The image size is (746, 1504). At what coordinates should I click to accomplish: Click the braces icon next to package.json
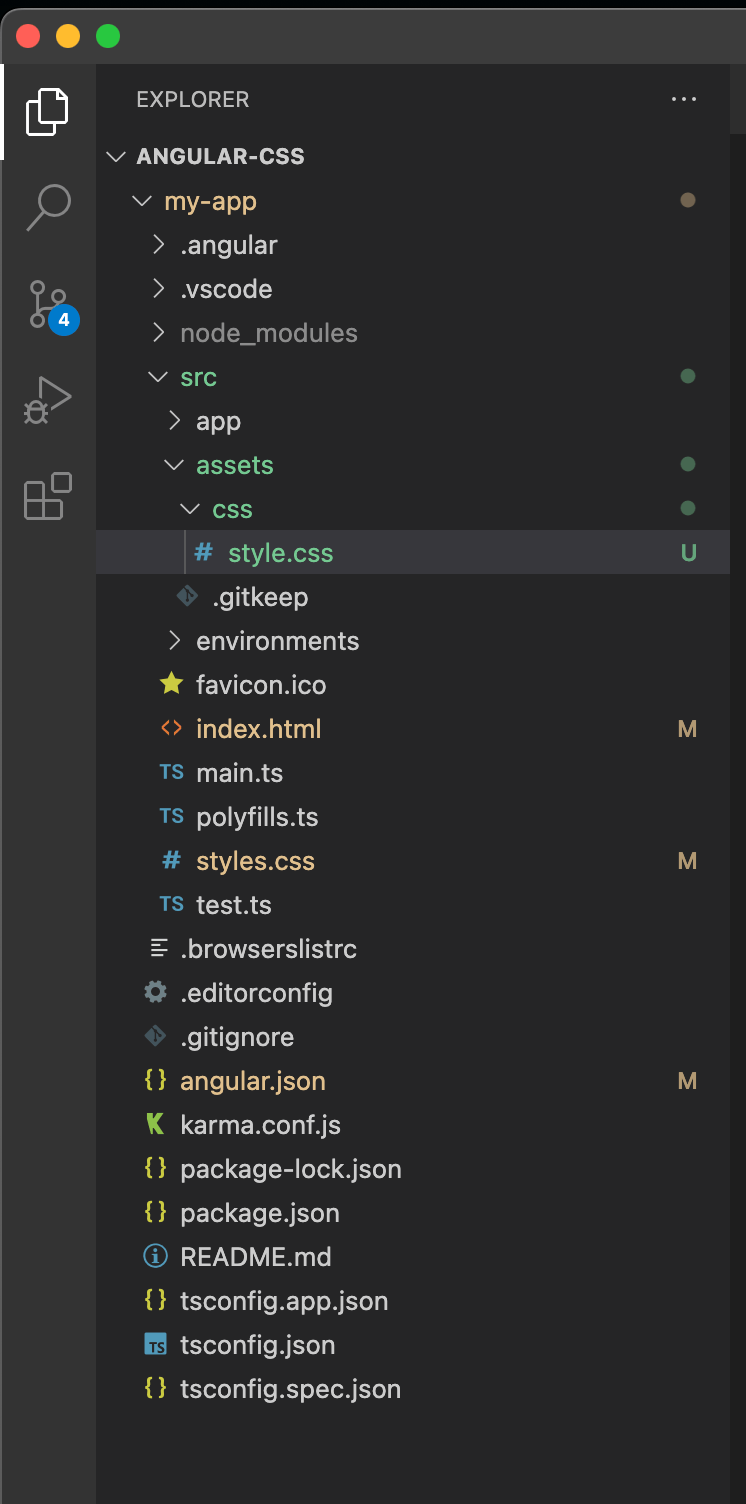156,1212
